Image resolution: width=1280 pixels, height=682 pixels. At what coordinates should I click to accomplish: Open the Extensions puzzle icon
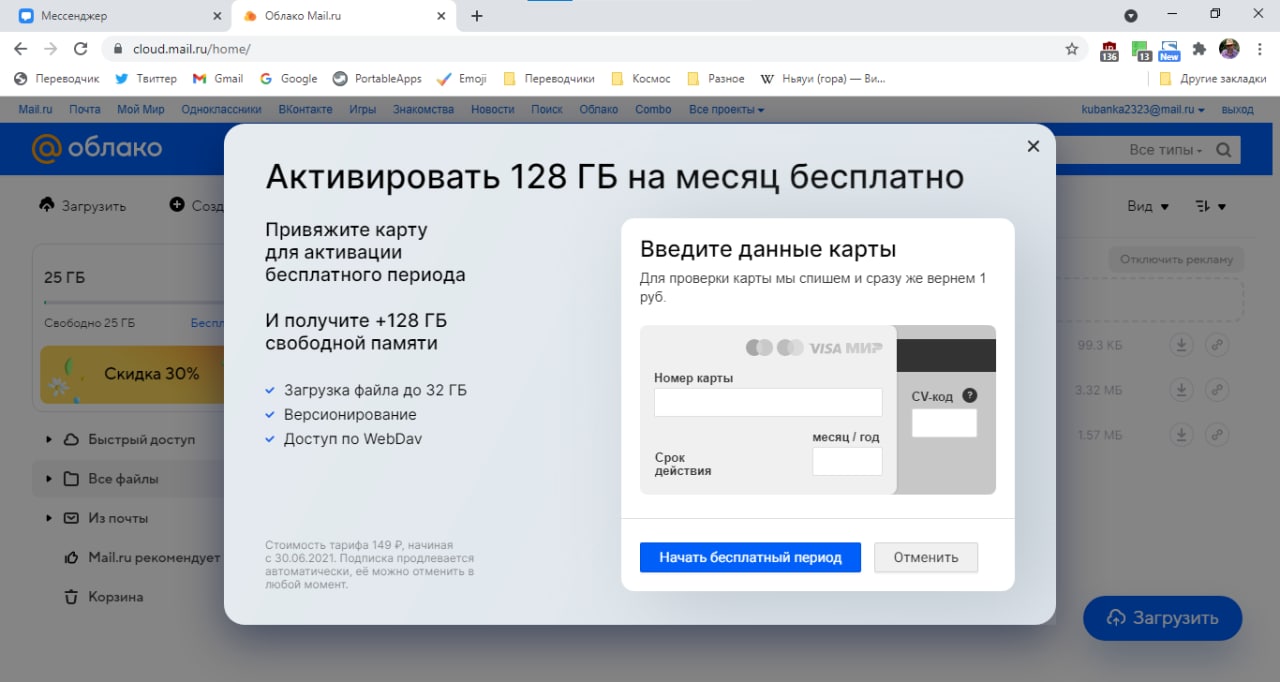pyautogui.click(x=1200, y=49)
